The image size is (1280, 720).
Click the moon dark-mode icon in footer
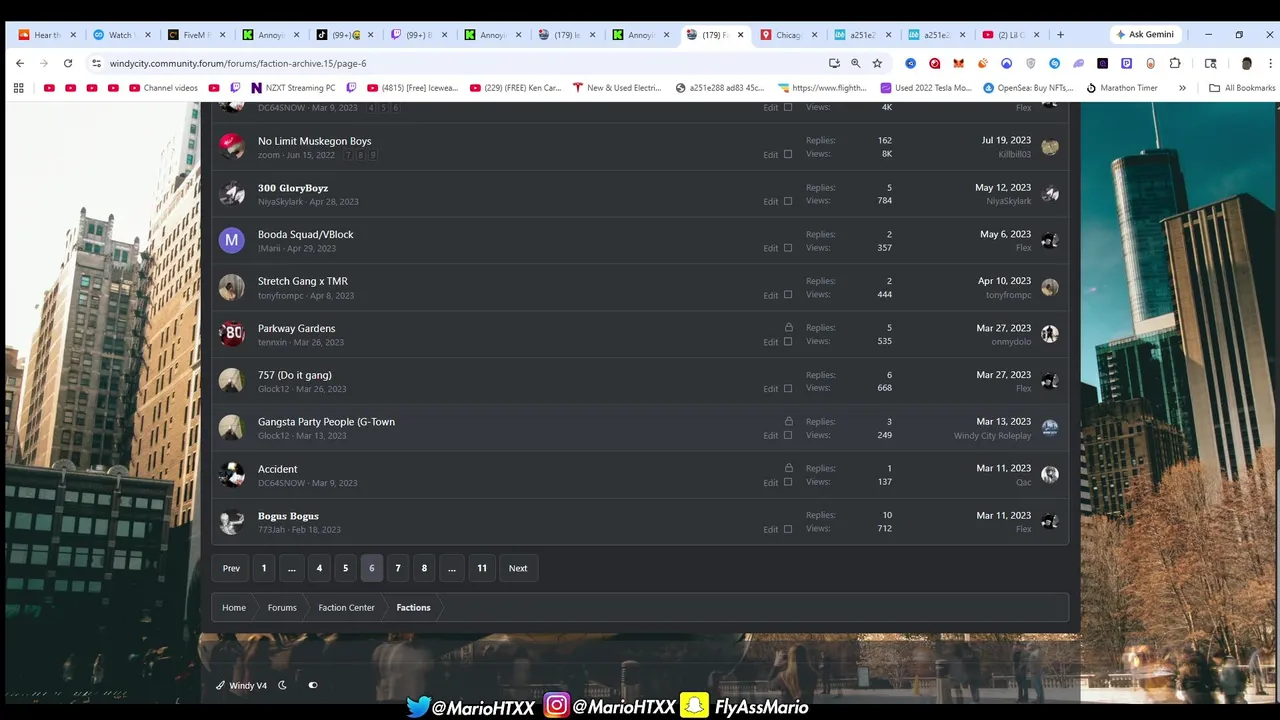(282, 685)
